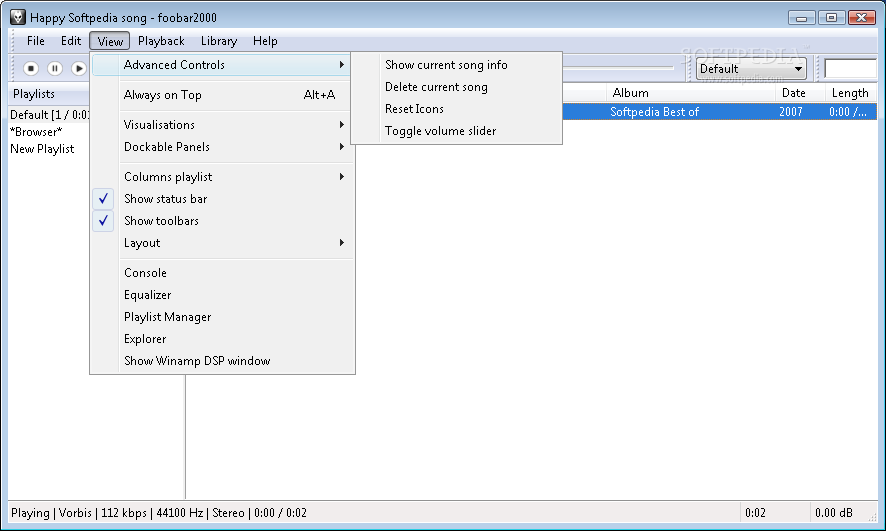Open the File menu
The width and height of the screenshot is (886, 531).
pos(36,41)
